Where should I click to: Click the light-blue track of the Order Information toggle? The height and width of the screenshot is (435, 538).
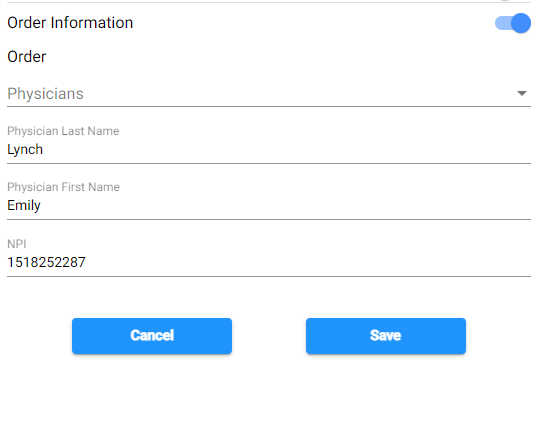[x=503, y=23]
